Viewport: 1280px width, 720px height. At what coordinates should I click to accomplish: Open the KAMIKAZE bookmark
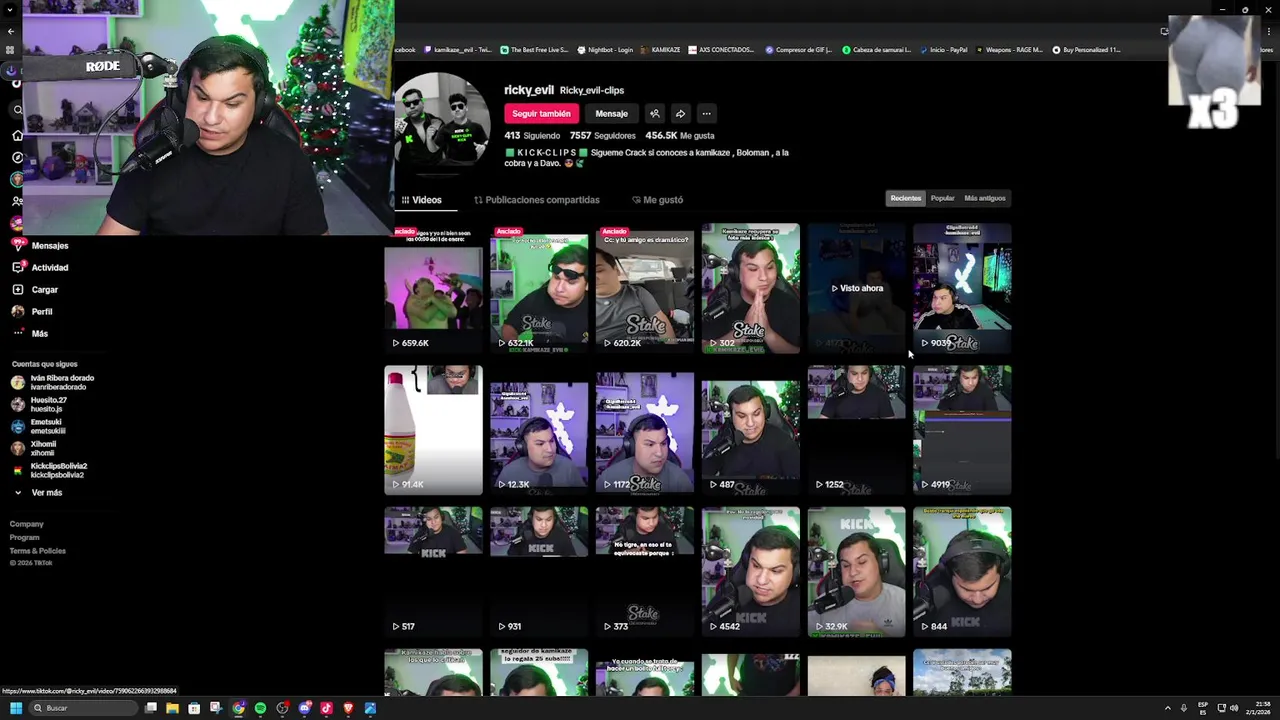661,50
